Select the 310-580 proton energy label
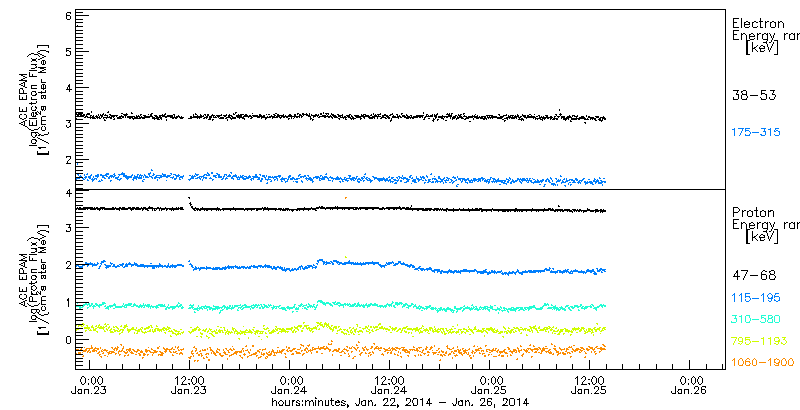 [756, 320]
